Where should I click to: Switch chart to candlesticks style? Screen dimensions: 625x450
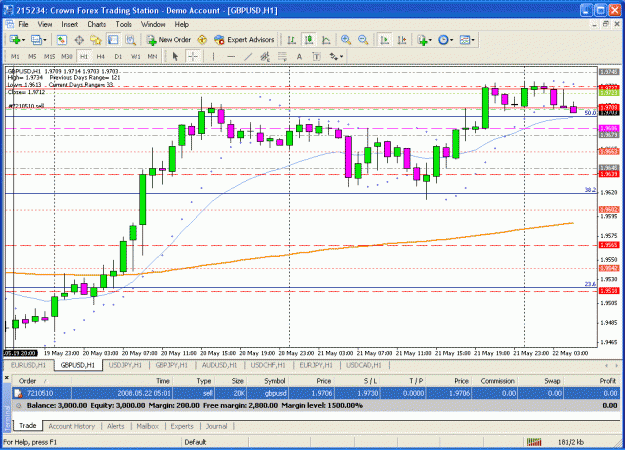pos(309,40)
